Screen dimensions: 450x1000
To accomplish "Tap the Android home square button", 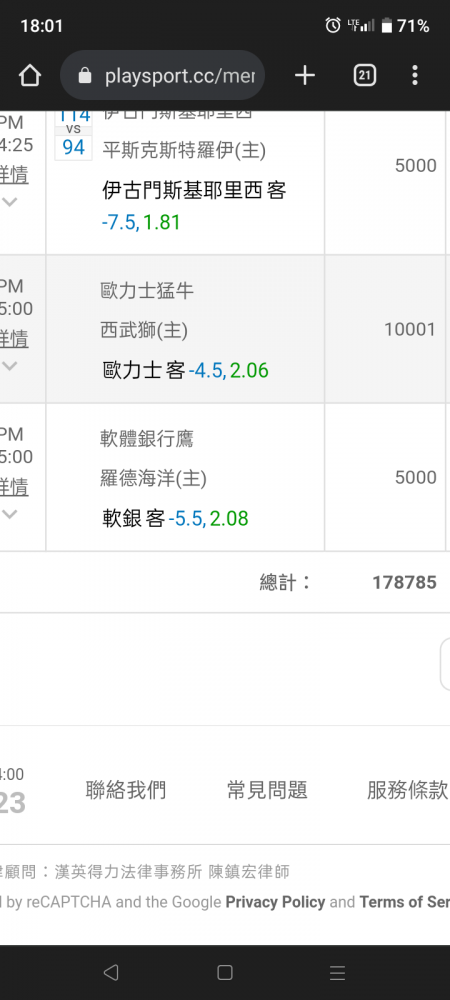I will 224,972.
